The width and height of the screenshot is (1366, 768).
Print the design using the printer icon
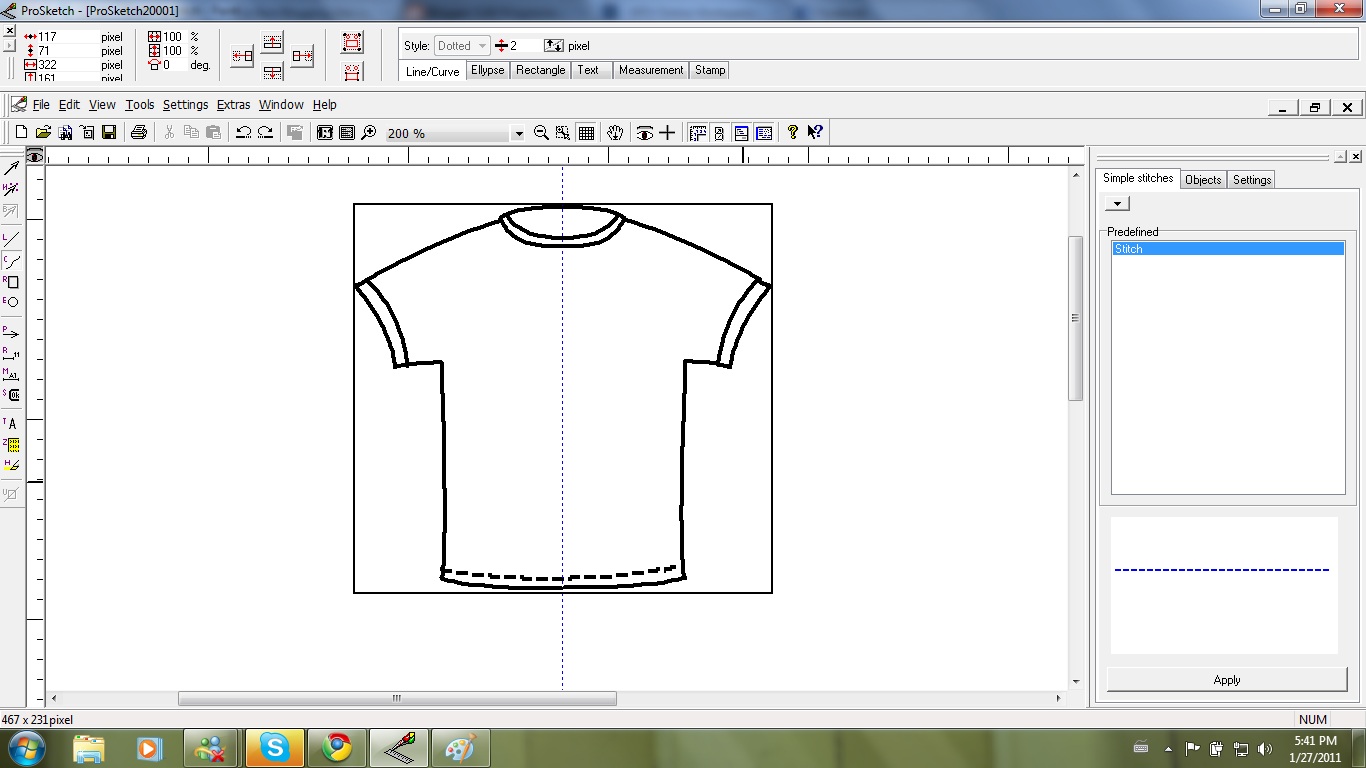pyautogui.click(x=140, y=131)
